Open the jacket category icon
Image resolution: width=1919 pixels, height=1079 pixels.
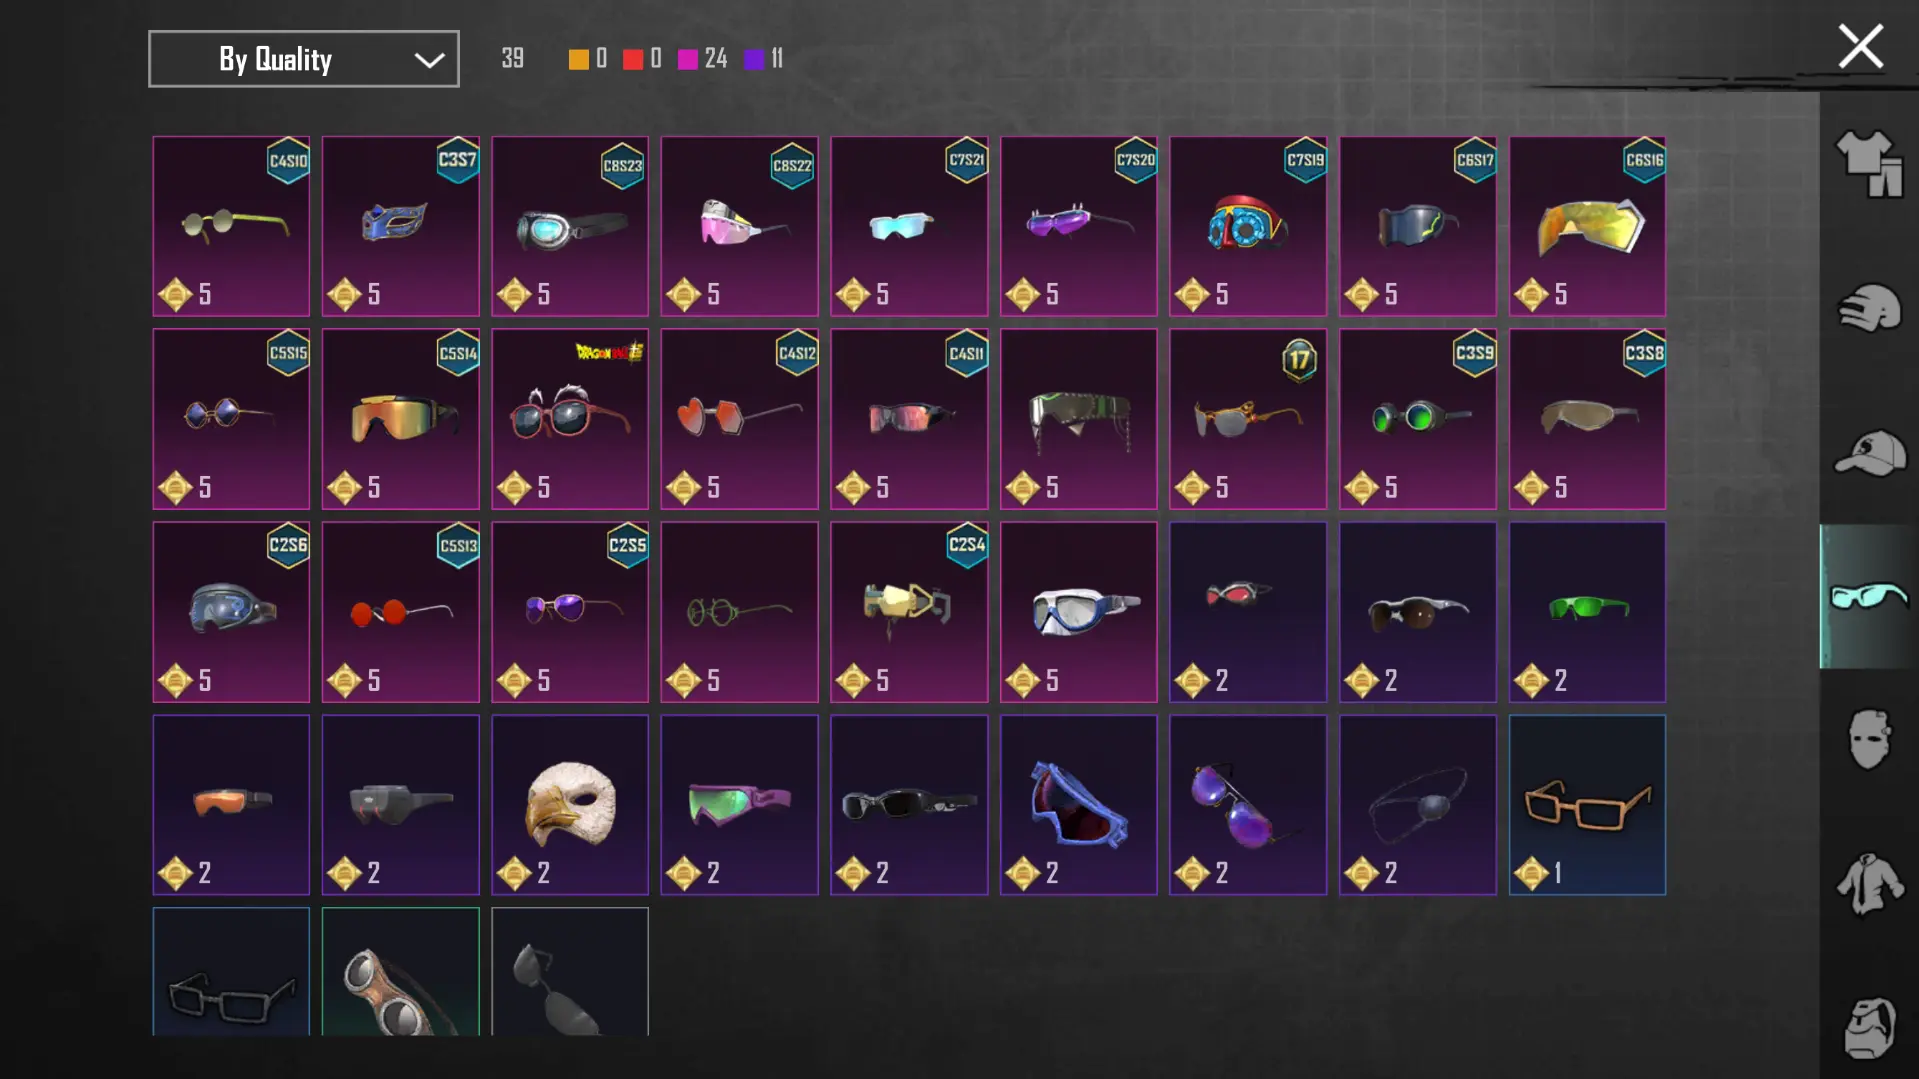(x=1868, y=884)
